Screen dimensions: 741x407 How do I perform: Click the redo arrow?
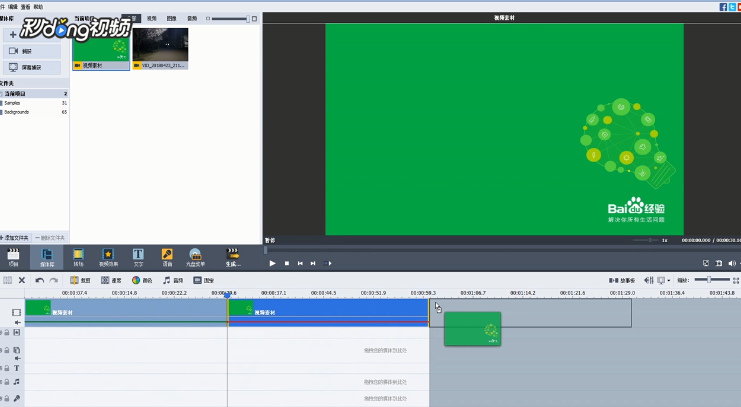click(54, 280)
